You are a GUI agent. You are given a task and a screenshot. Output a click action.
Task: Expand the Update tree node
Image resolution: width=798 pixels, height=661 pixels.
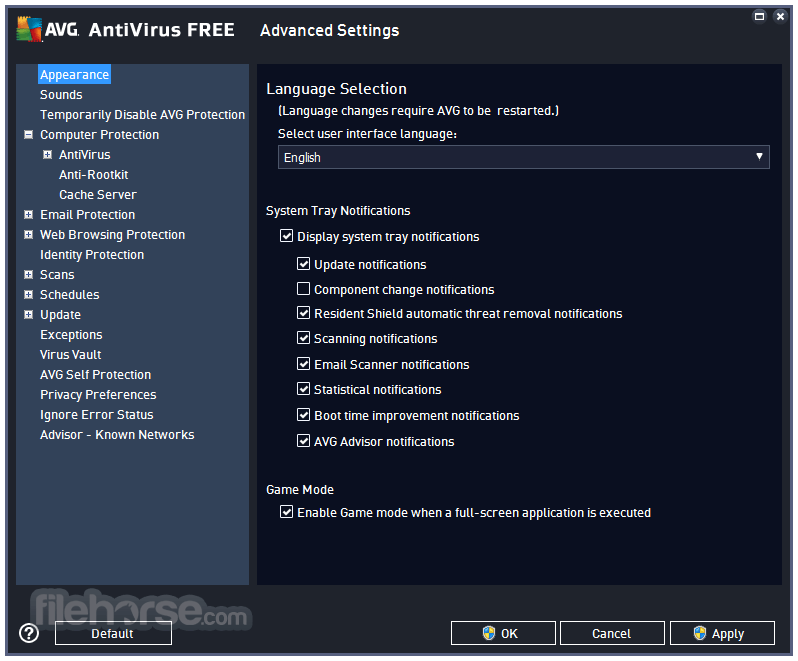(28, 314)
